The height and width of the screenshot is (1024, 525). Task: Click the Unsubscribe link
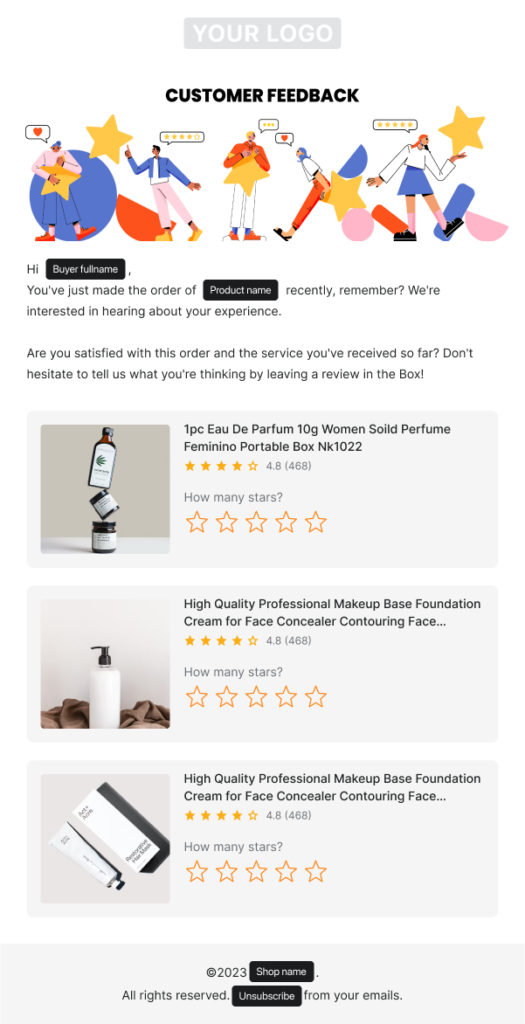267,997
